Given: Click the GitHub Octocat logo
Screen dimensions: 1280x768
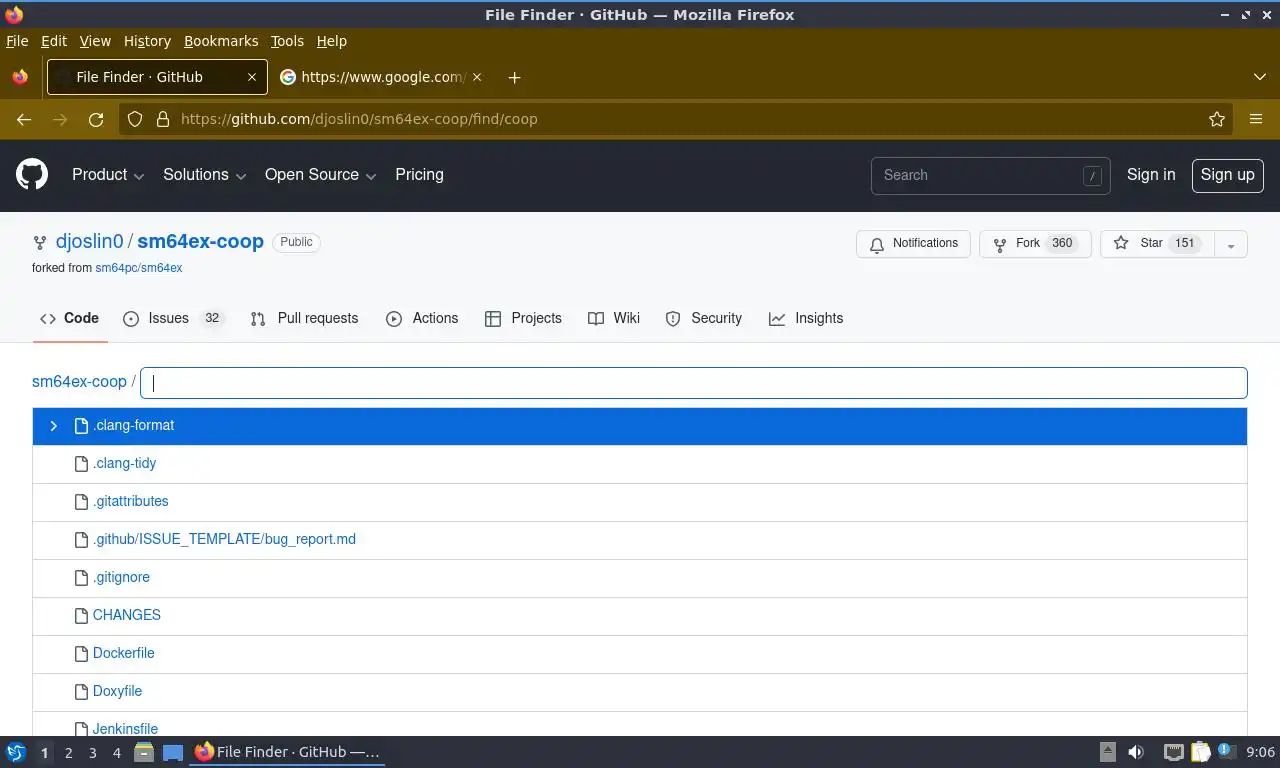Looking at the screenshot, I should (x=32, y=175).
